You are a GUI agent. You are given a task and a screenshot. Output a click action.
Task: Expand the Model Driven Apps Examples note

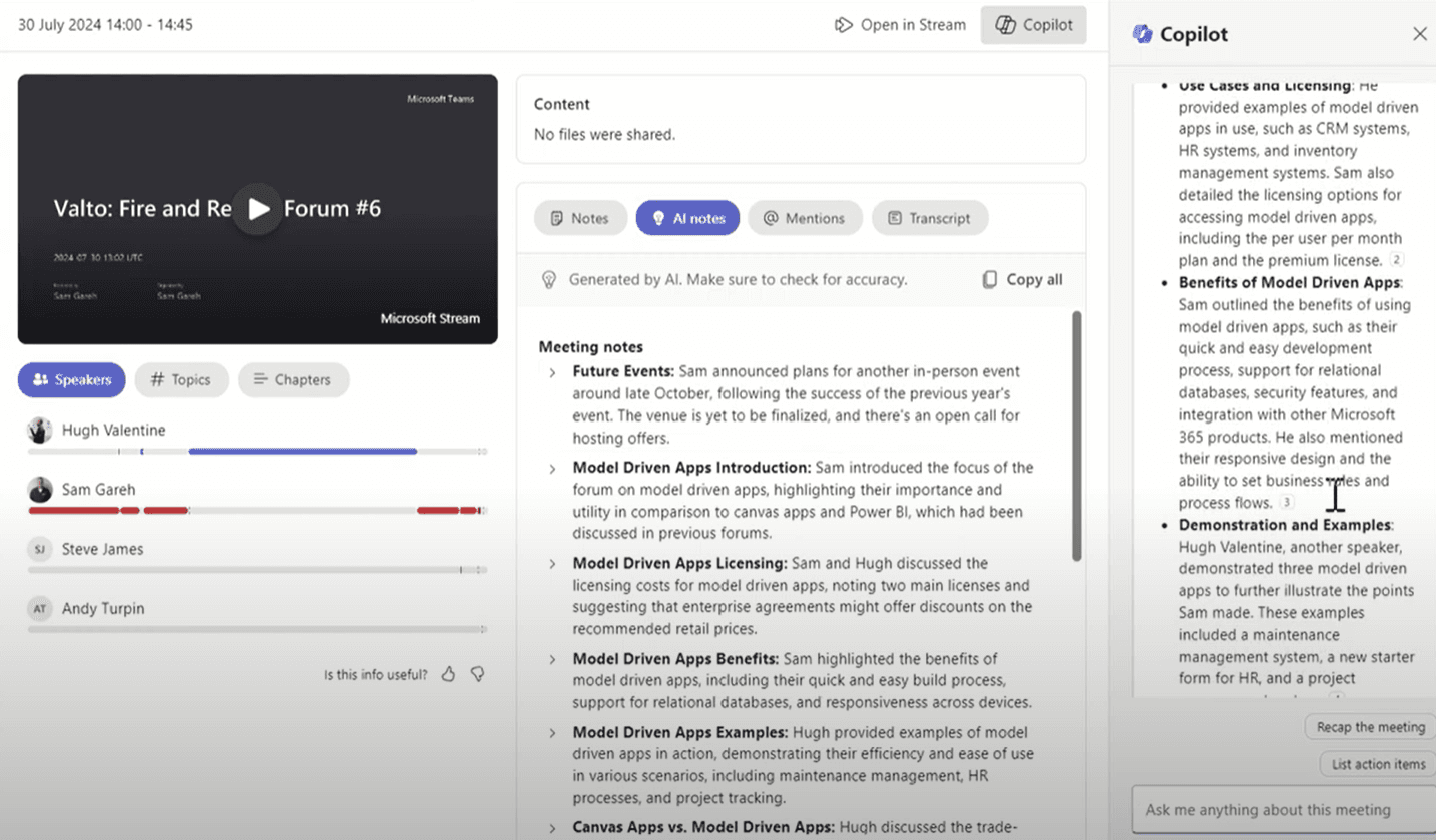(x=551, y=733)
